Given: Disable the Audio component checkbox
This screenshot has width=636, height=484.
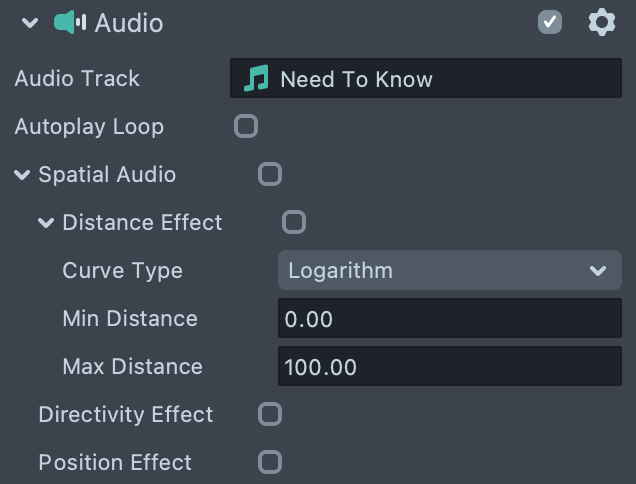Looking at the screenshot, I should [550, 22].
